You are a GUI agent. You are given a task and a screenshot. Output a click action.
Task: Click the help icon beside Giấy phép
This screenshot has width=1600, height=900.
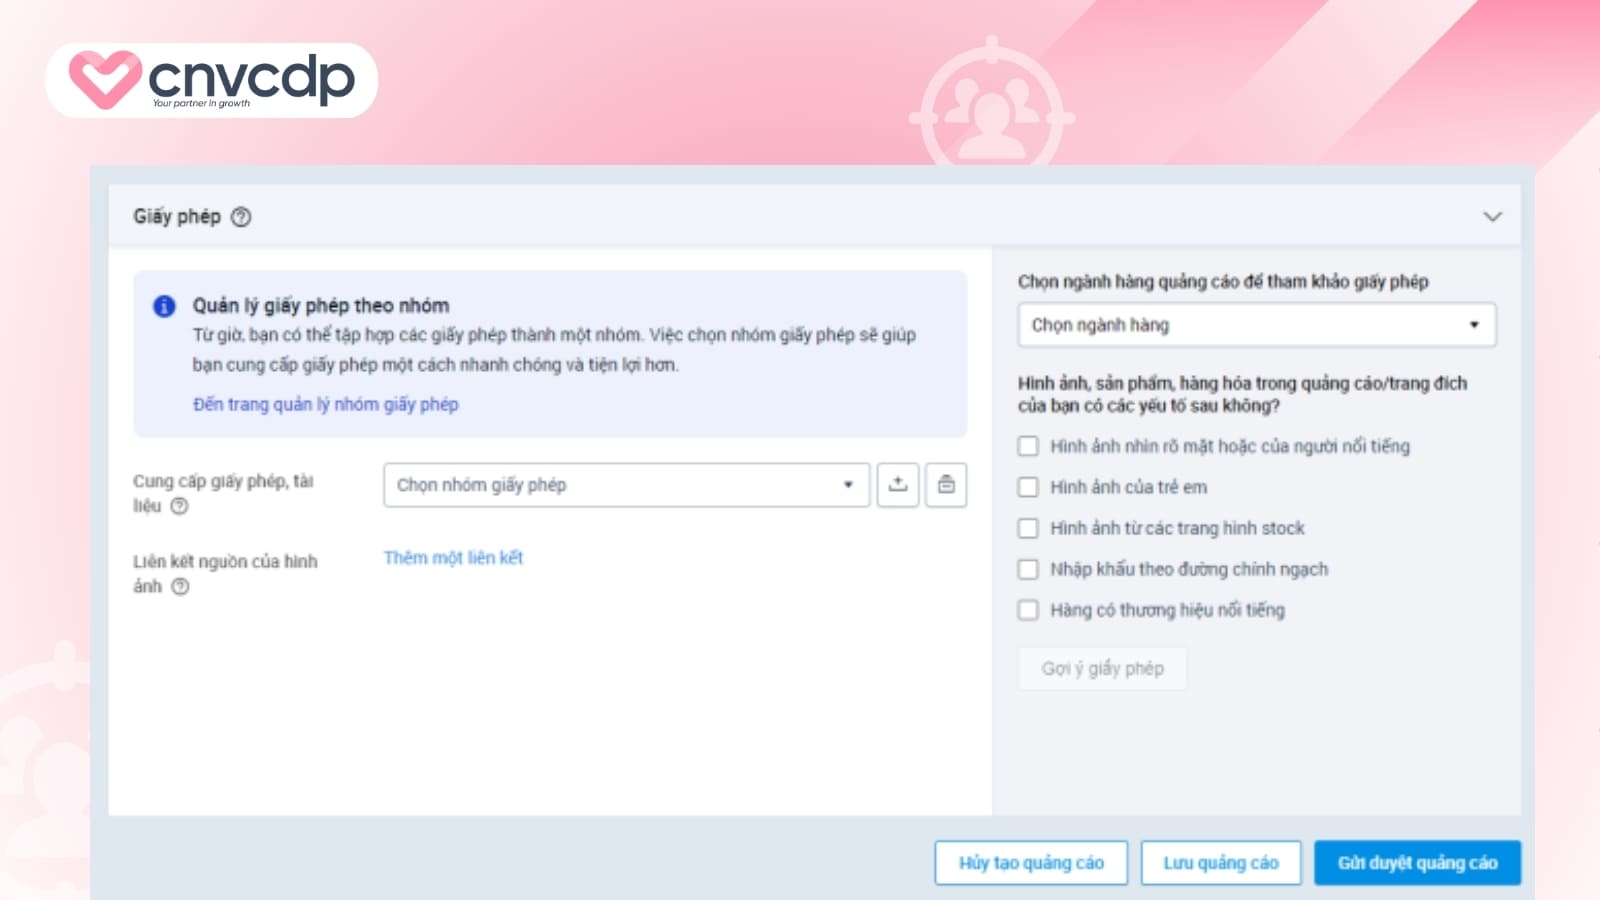coord(241,217)
